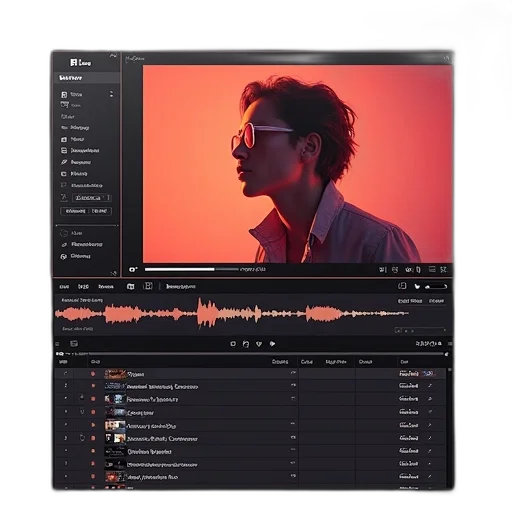Click the status link on the fourth clip row

pyautogui.click(x=409, y=412)
